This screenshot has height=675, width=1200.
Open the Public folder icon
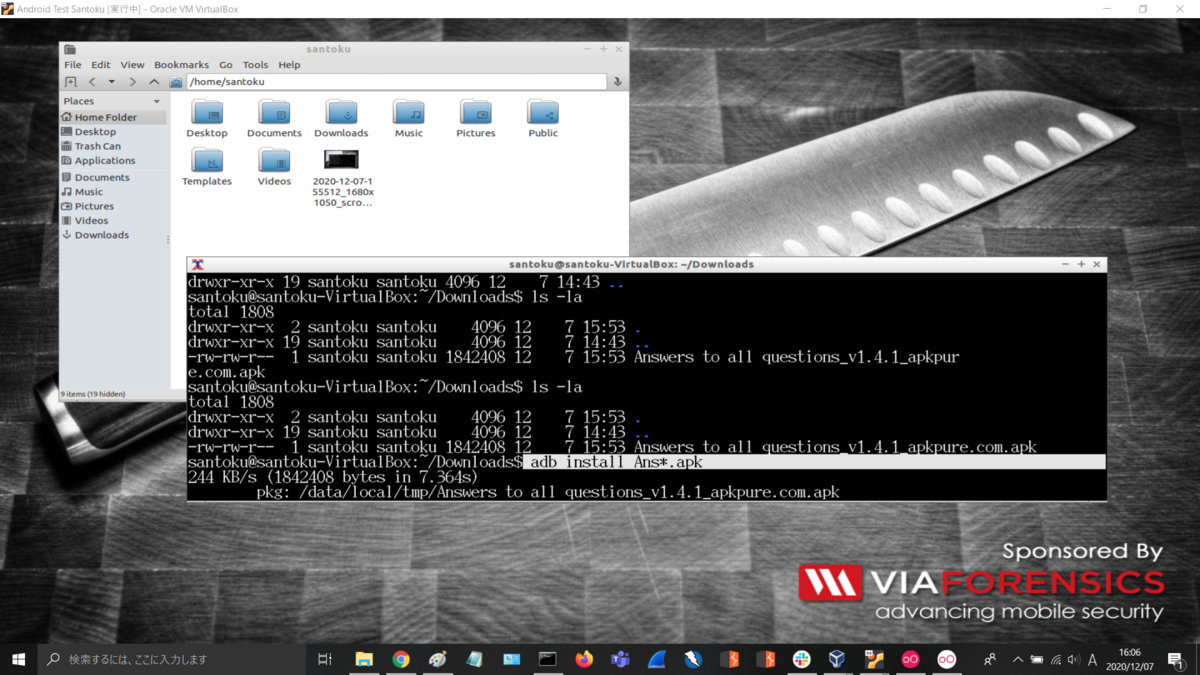pyautogui.click(x=543, y=113)
